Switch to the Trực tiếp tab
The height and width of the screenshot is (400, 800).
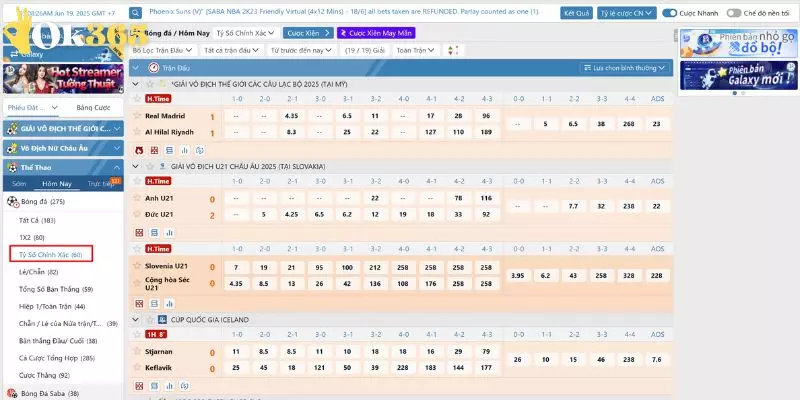click(x=101, y=184)
